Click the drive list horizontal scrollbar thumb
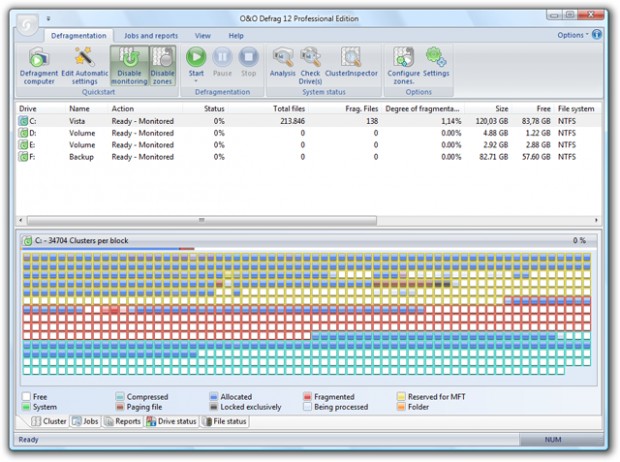 click(x=202, y=220)
